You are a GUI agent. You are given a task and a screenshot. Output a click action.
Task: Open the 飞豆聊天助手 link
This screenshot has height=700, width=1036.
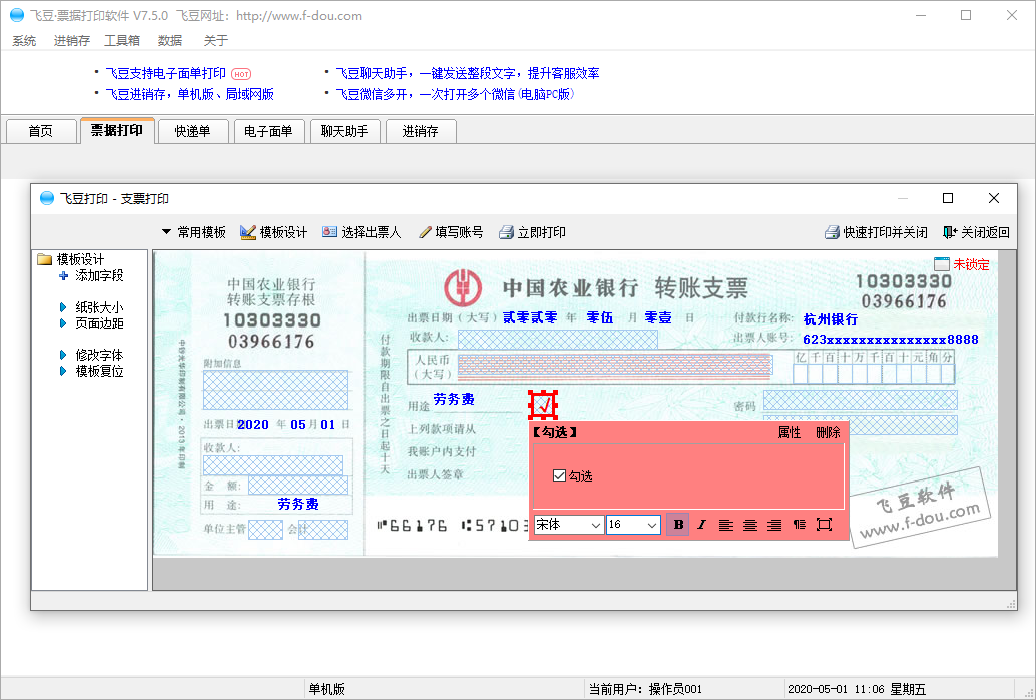pyautogui.click(x=467, y=73)
